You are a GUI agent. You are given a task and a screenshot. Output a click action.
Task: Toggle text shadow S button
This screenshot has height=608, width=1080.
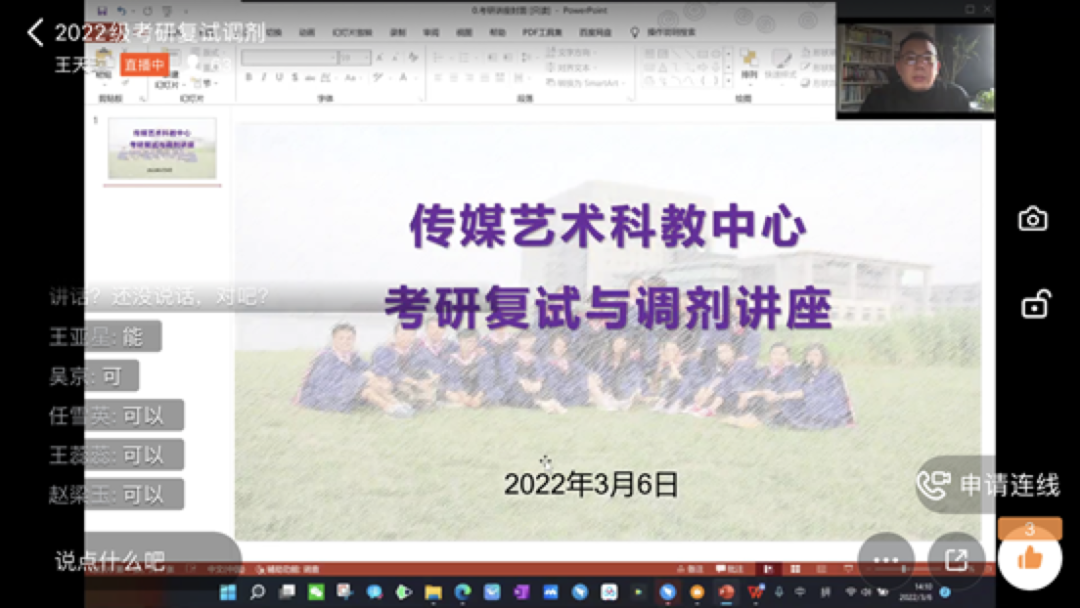point(295,78)
